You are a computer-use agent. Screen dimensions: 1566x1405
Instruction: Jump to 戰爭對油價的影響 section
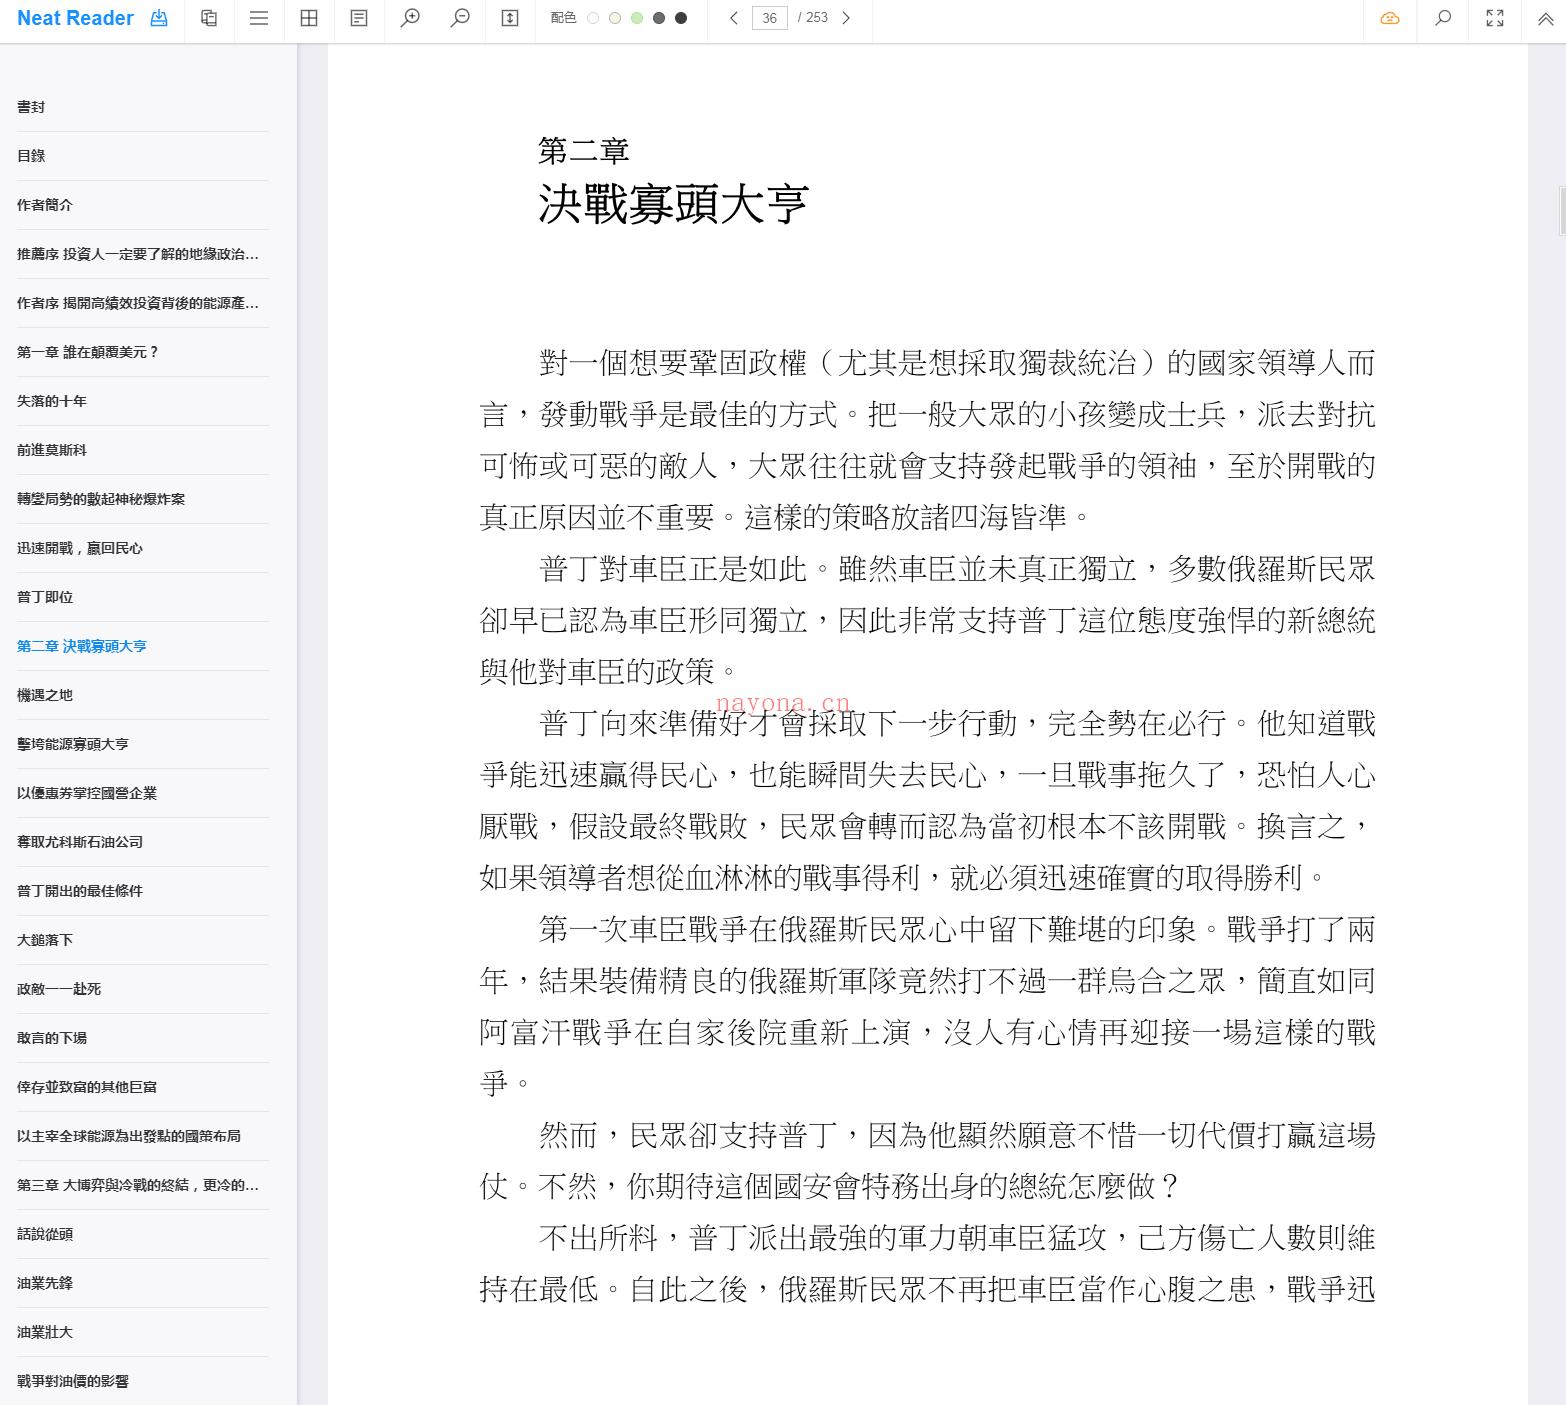[x=73, y=1381]
